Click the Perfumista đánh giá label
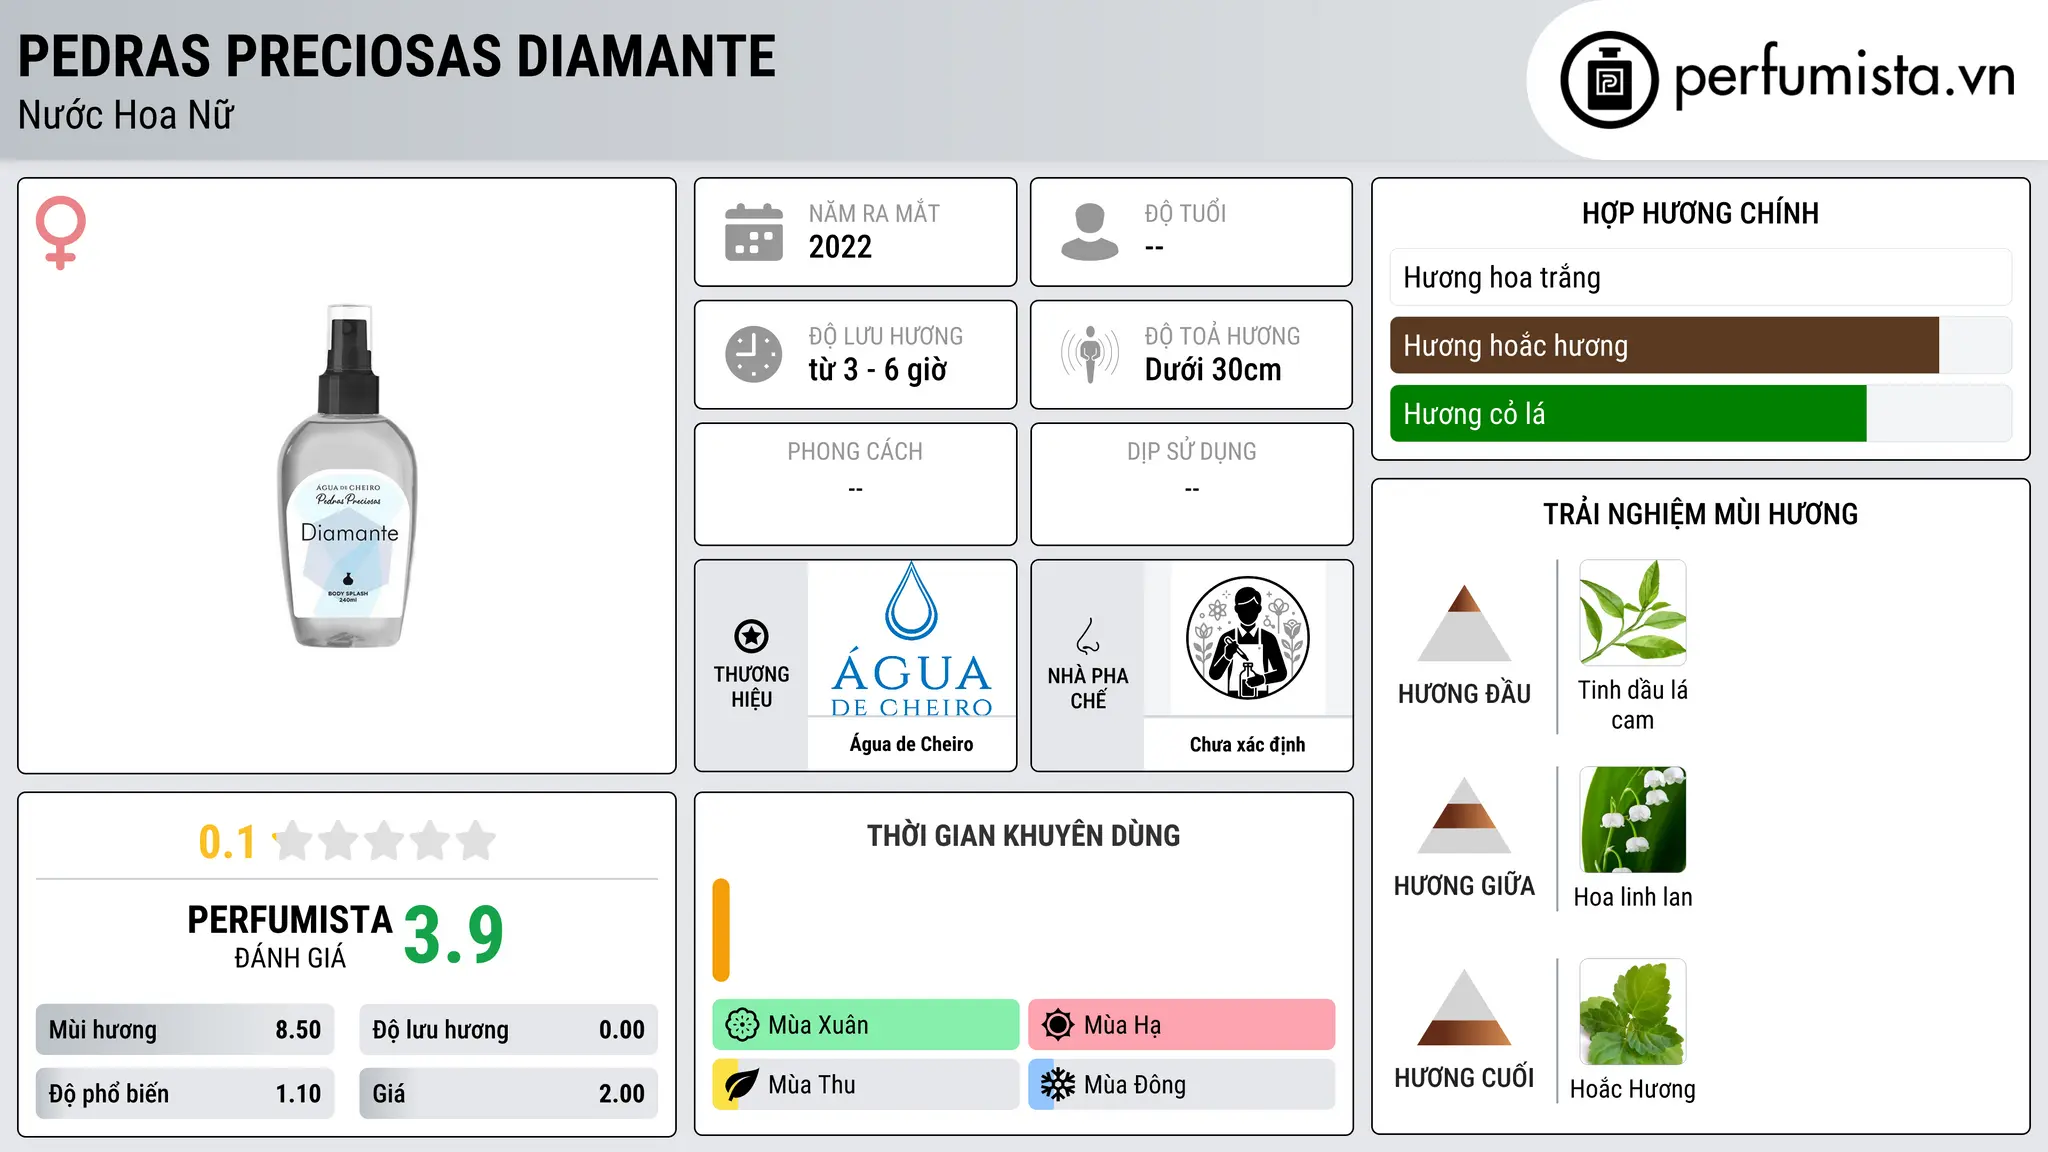 pos(290,936)
